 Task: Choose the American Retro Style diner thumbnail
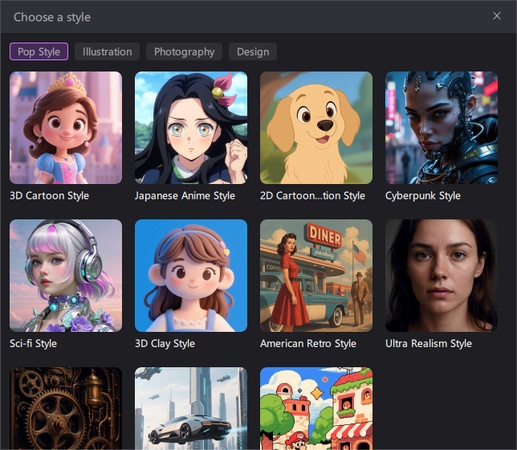[x=316, y=275]
